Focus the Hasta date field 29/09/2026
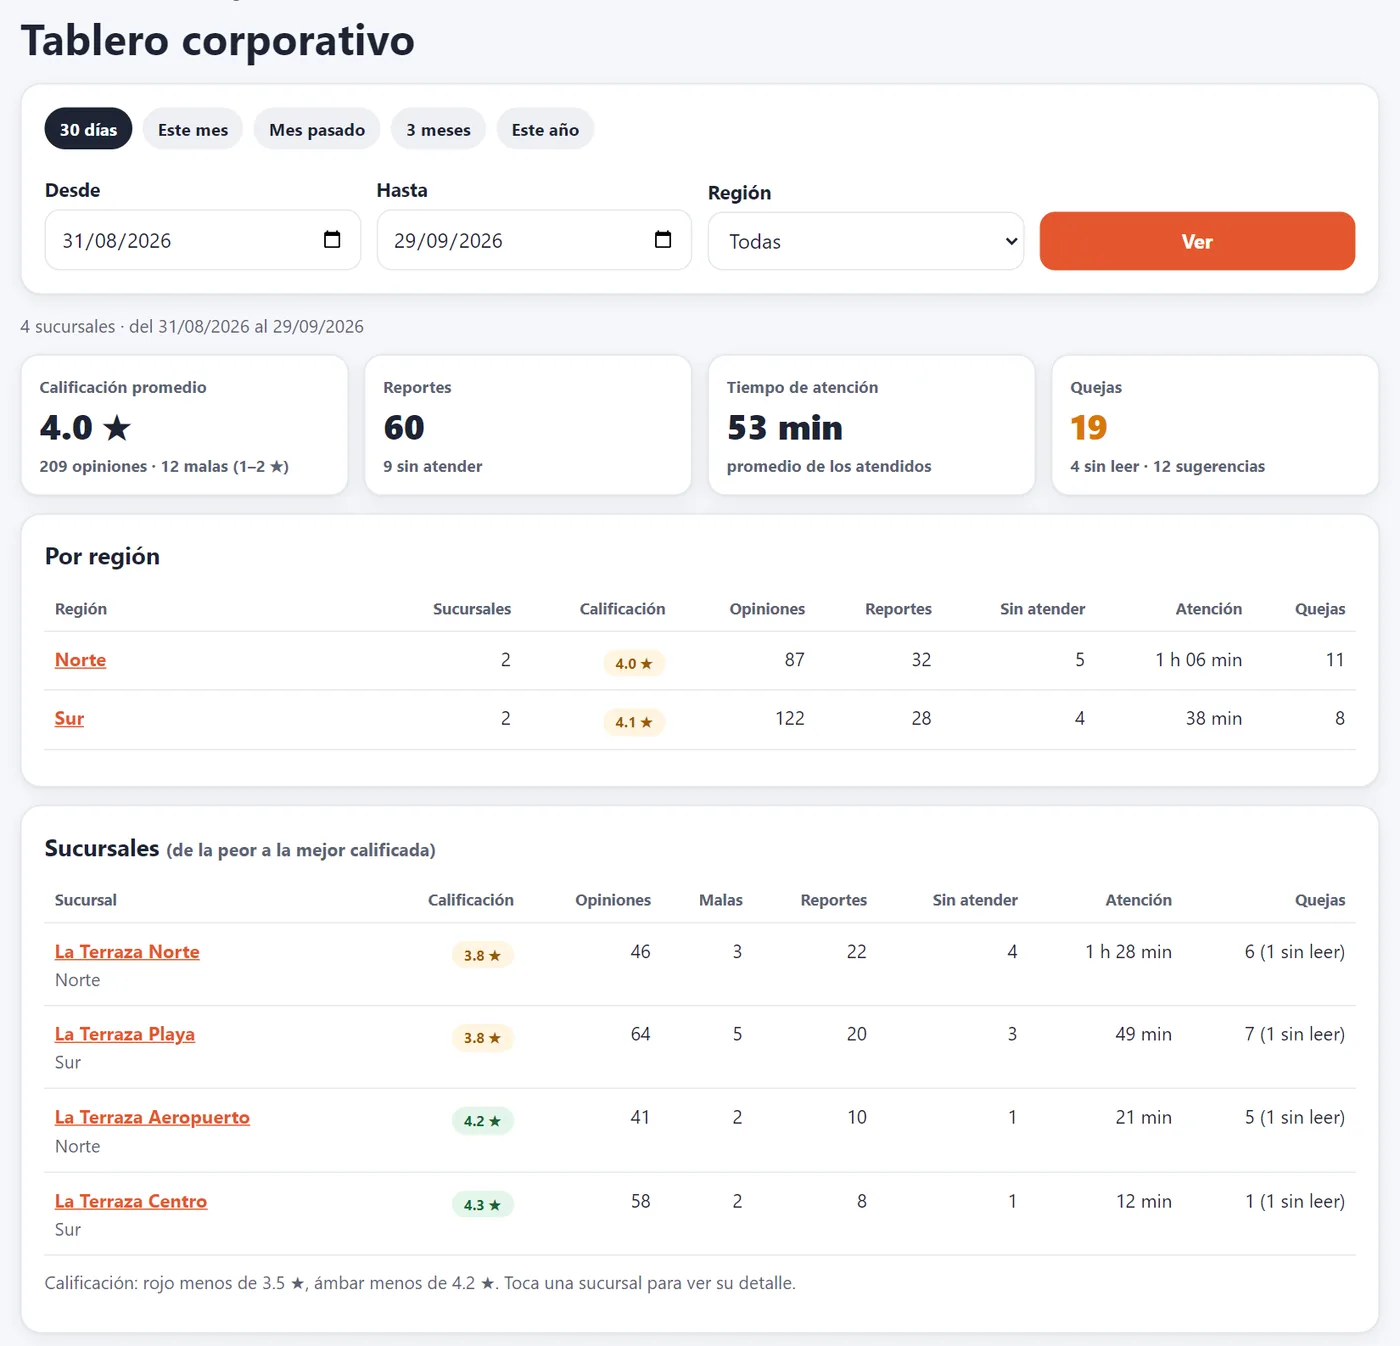The height and width of the screenshot is (1346, 1400). point(534,240)
